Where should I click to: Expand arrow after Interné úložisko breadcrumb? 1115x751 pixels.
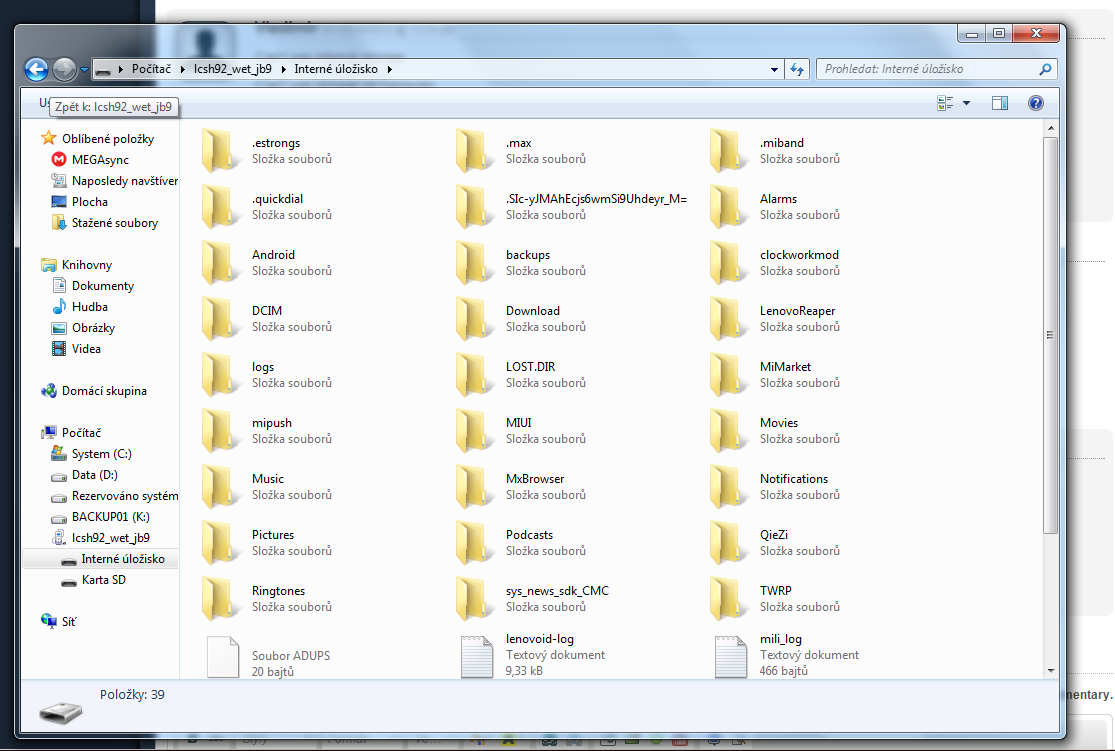click(390, 69)
